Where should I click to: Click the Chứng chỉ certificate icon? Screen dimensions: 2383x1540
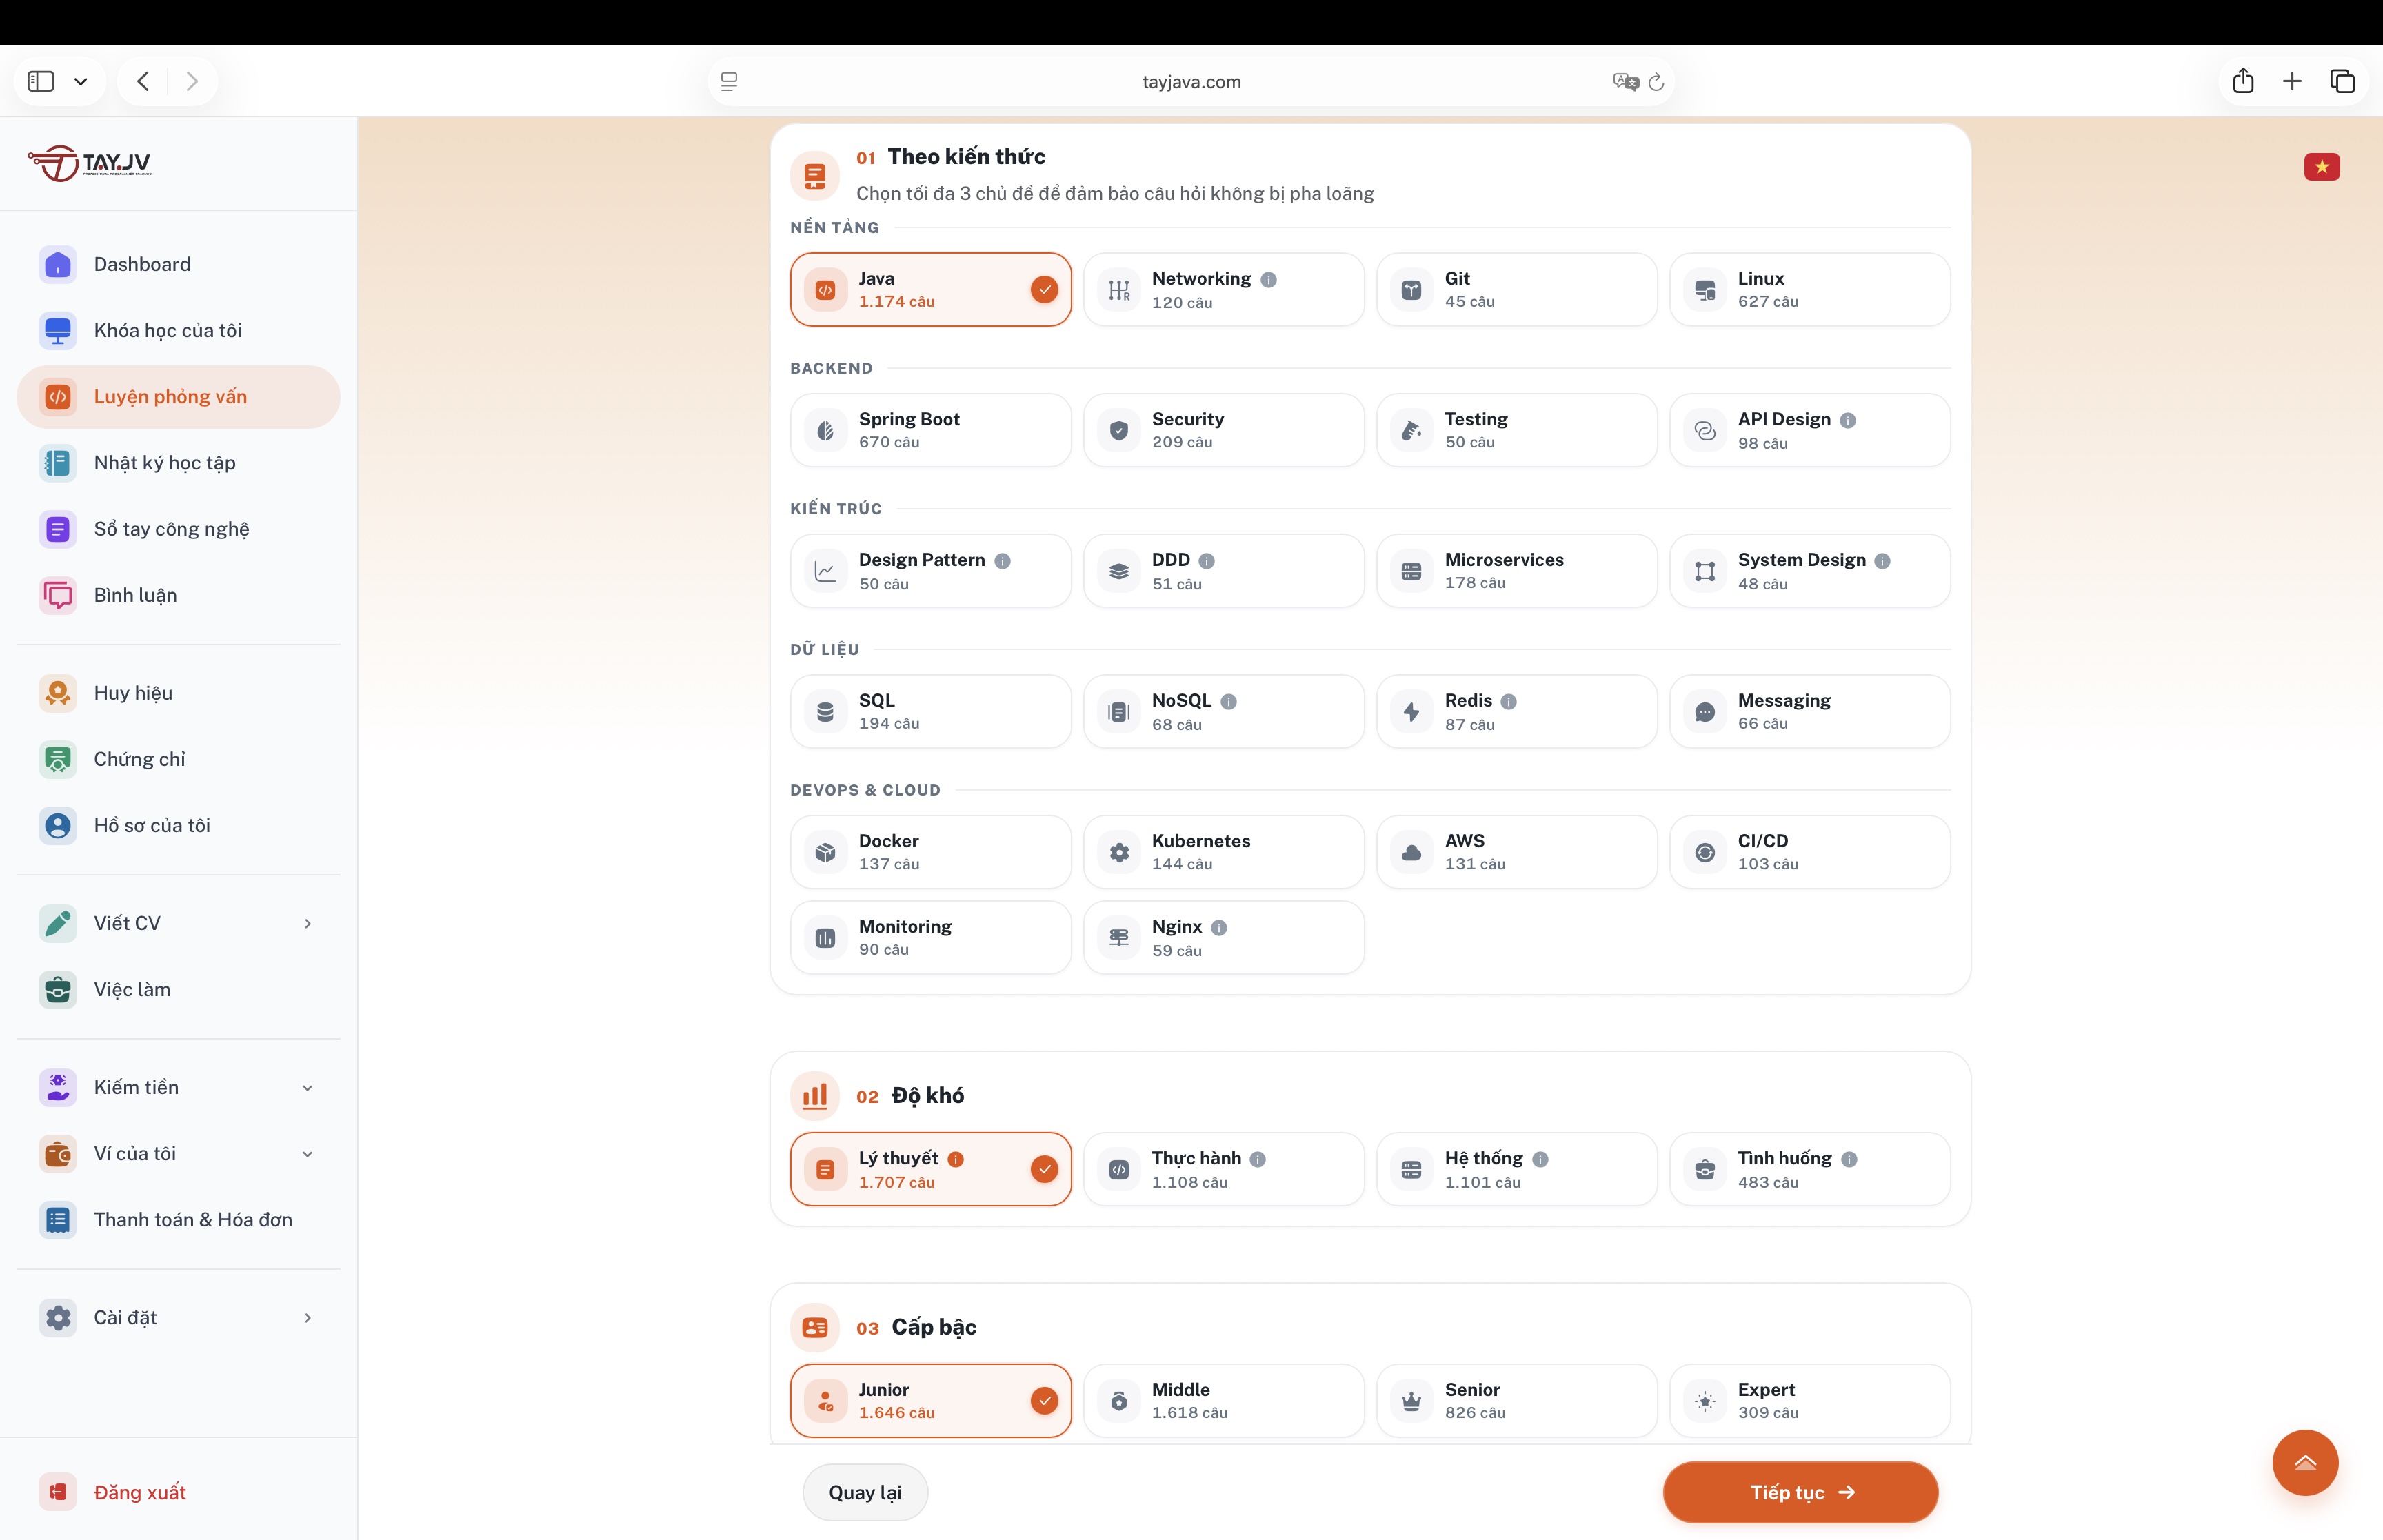point(58,759)
